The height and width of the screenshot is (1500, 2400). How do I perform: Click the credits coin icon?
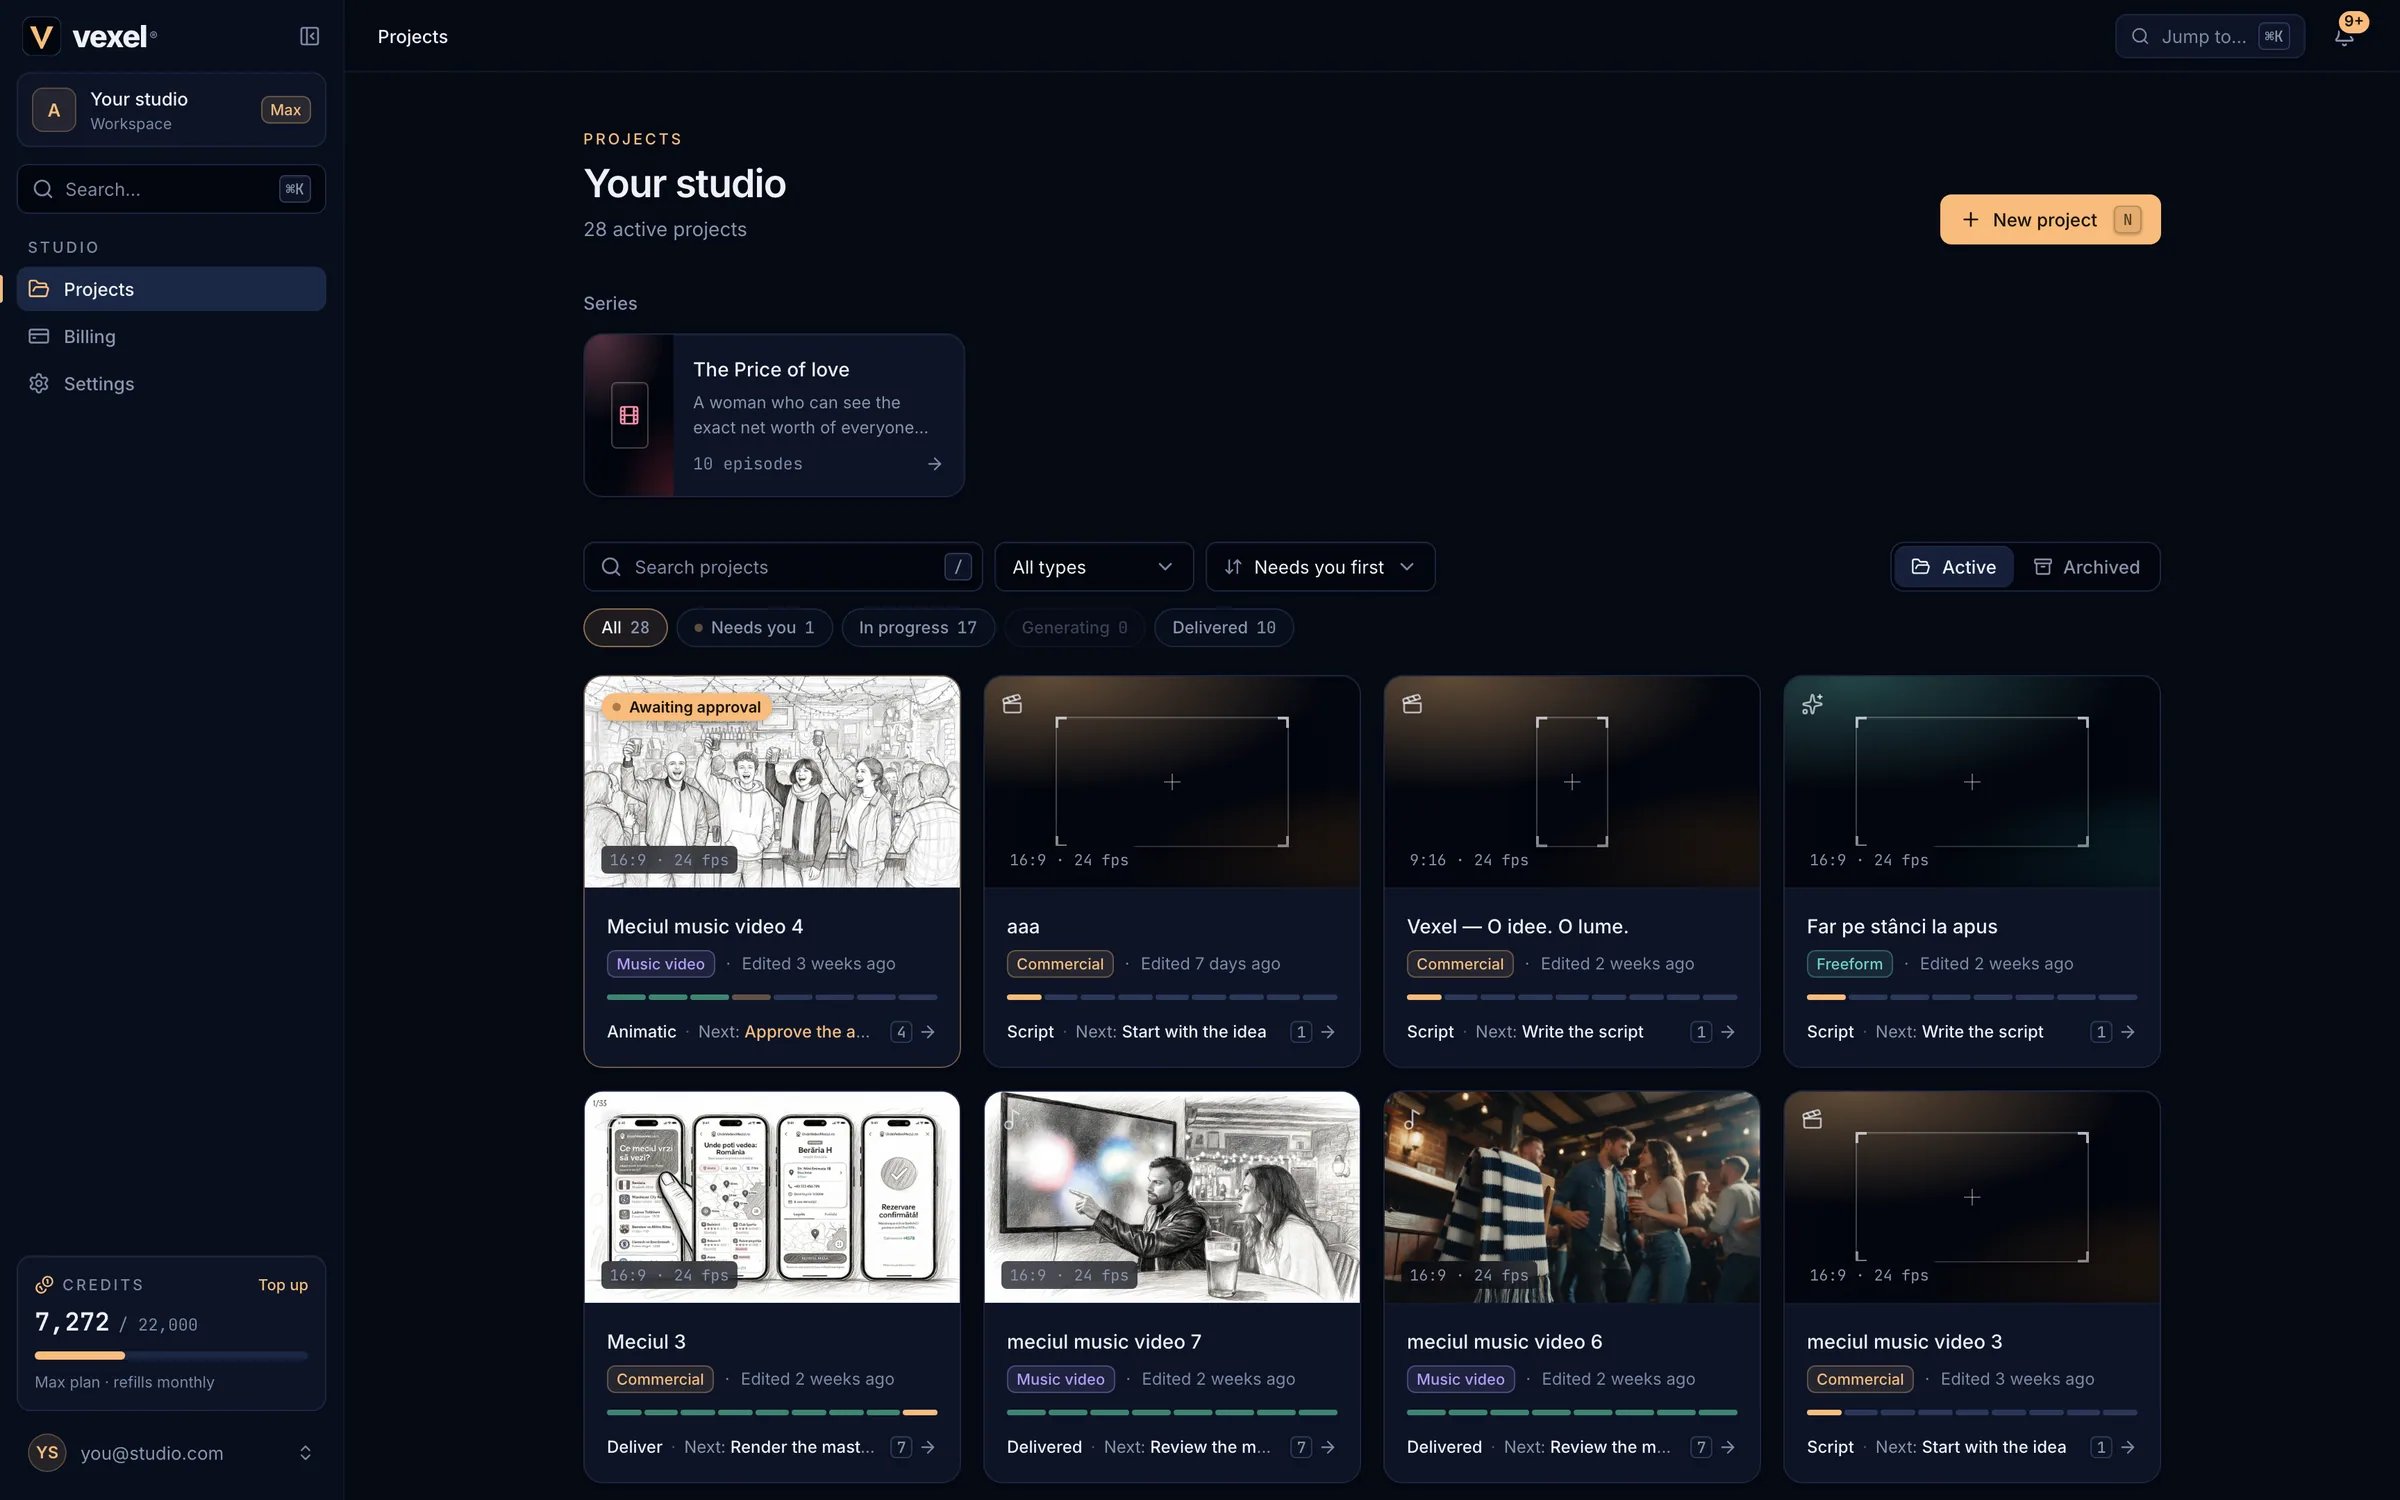[x=44, y=1285]
